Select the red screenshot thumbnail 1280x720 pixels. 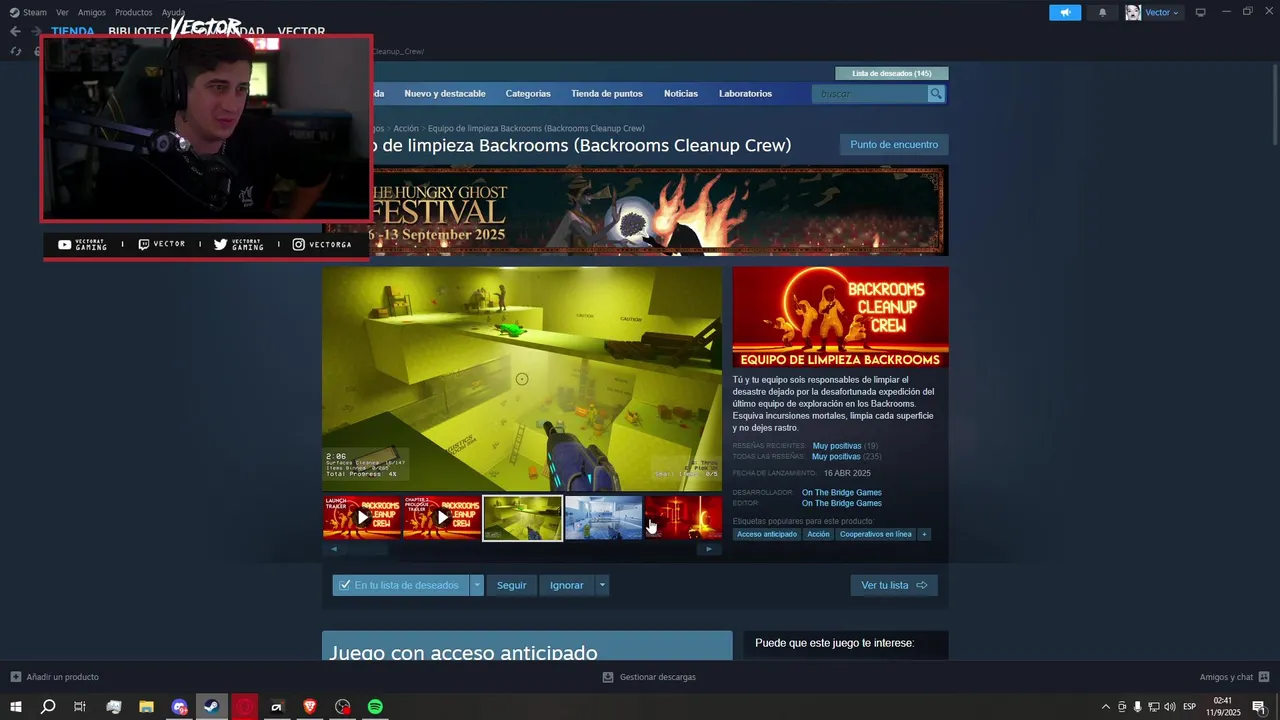coord(683,517)
